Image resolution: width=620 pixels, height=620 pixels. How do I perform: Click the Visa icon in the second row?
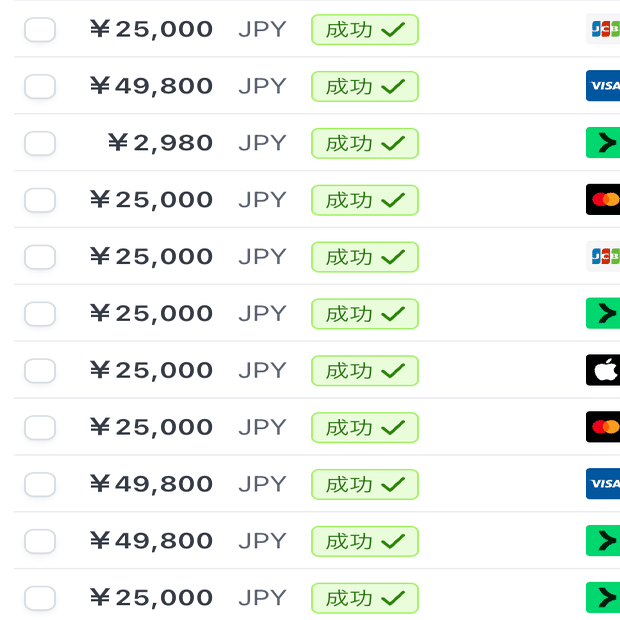(603, 86)
